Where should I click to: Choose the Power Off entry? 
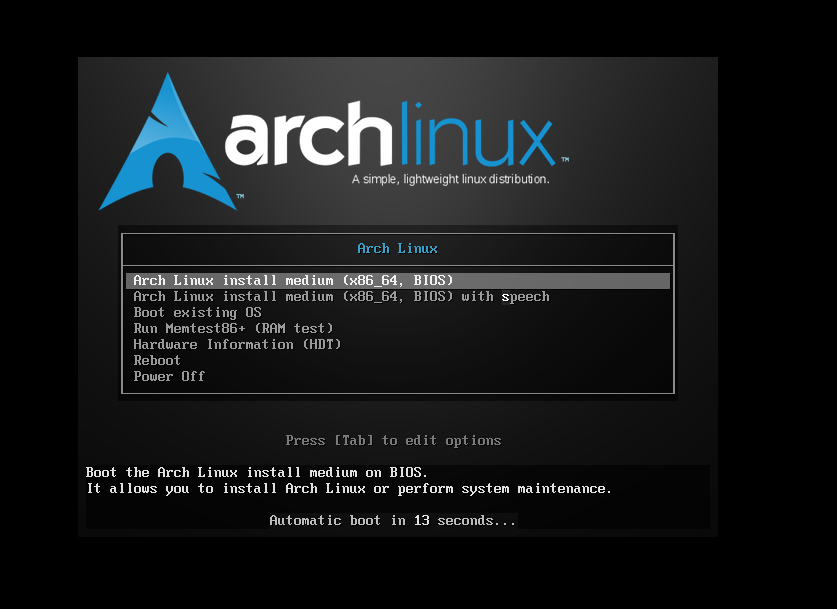pos(169,376)
